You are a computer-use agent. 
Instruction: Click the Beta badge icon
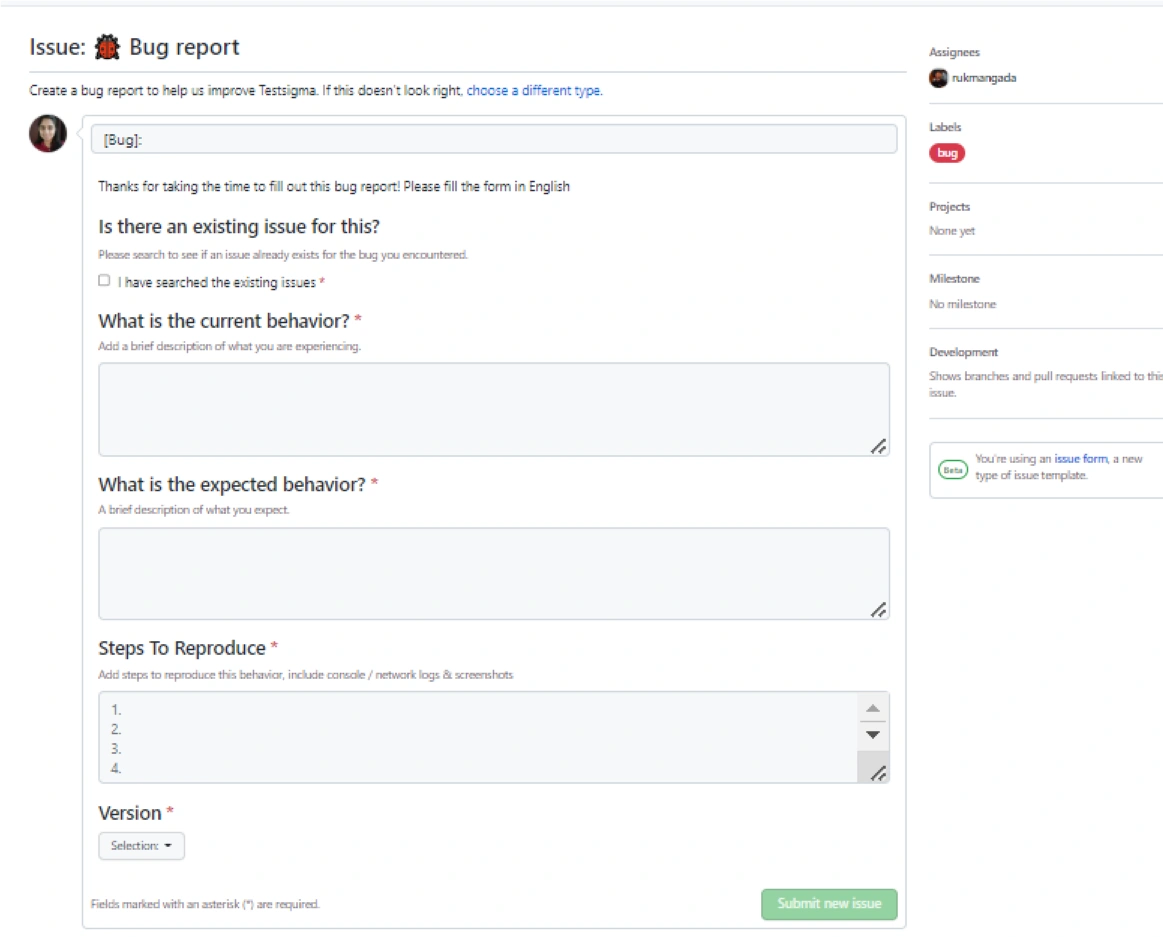[x=952, y=470]
